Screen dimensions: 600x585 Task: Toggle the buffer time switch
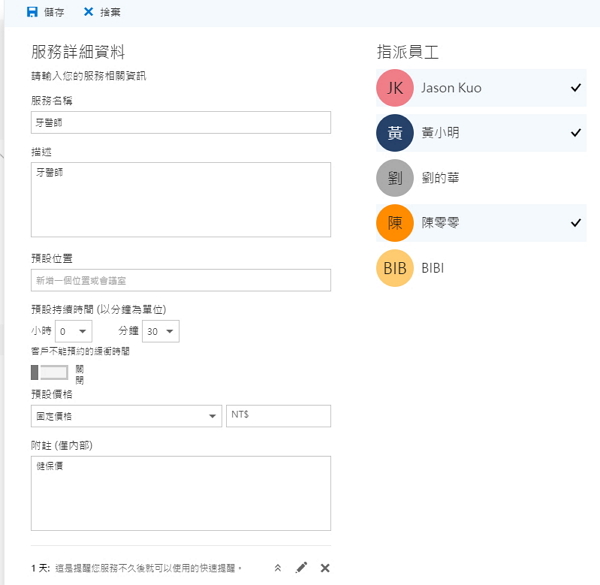[x=50, y=372]
